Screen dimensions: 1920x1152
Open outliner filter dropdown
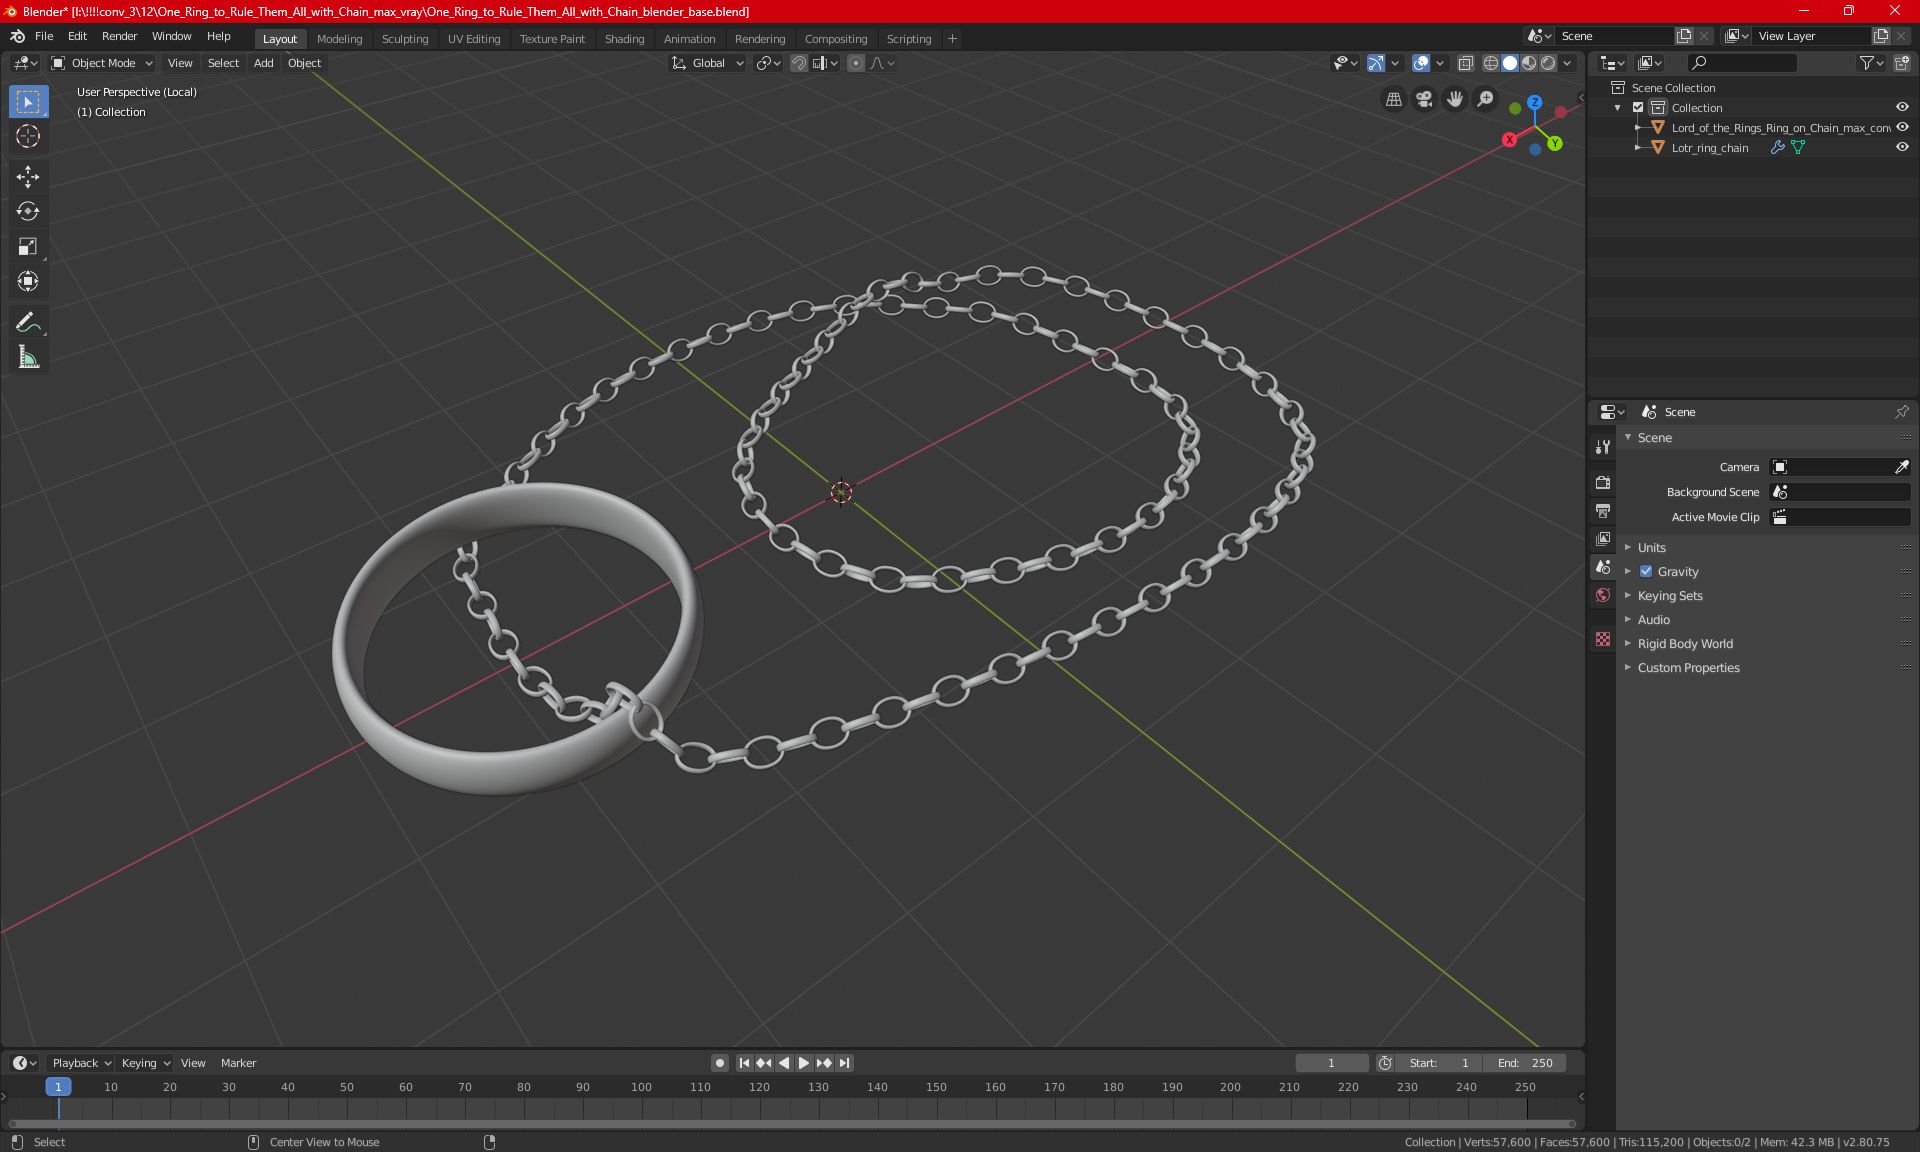click(1871, 63)
